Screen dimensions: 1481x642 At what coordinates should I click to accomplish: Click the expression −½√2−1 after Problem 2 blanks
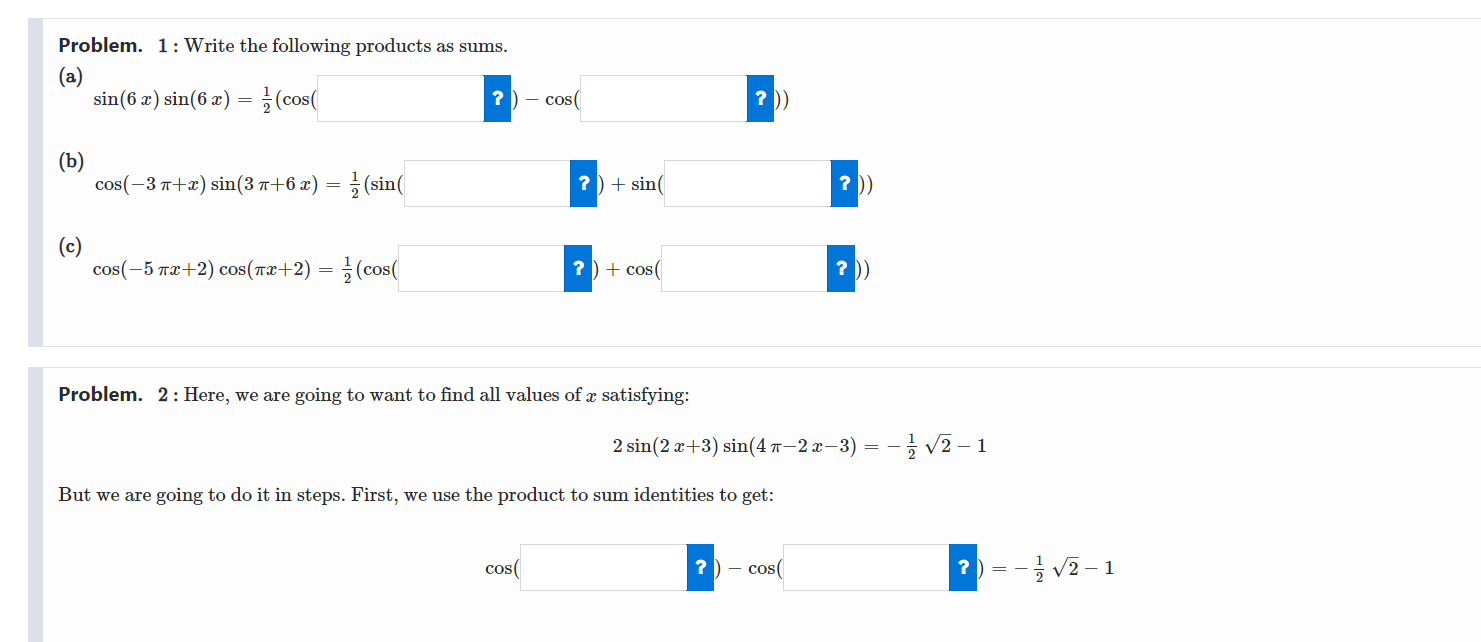[1065, 567]
